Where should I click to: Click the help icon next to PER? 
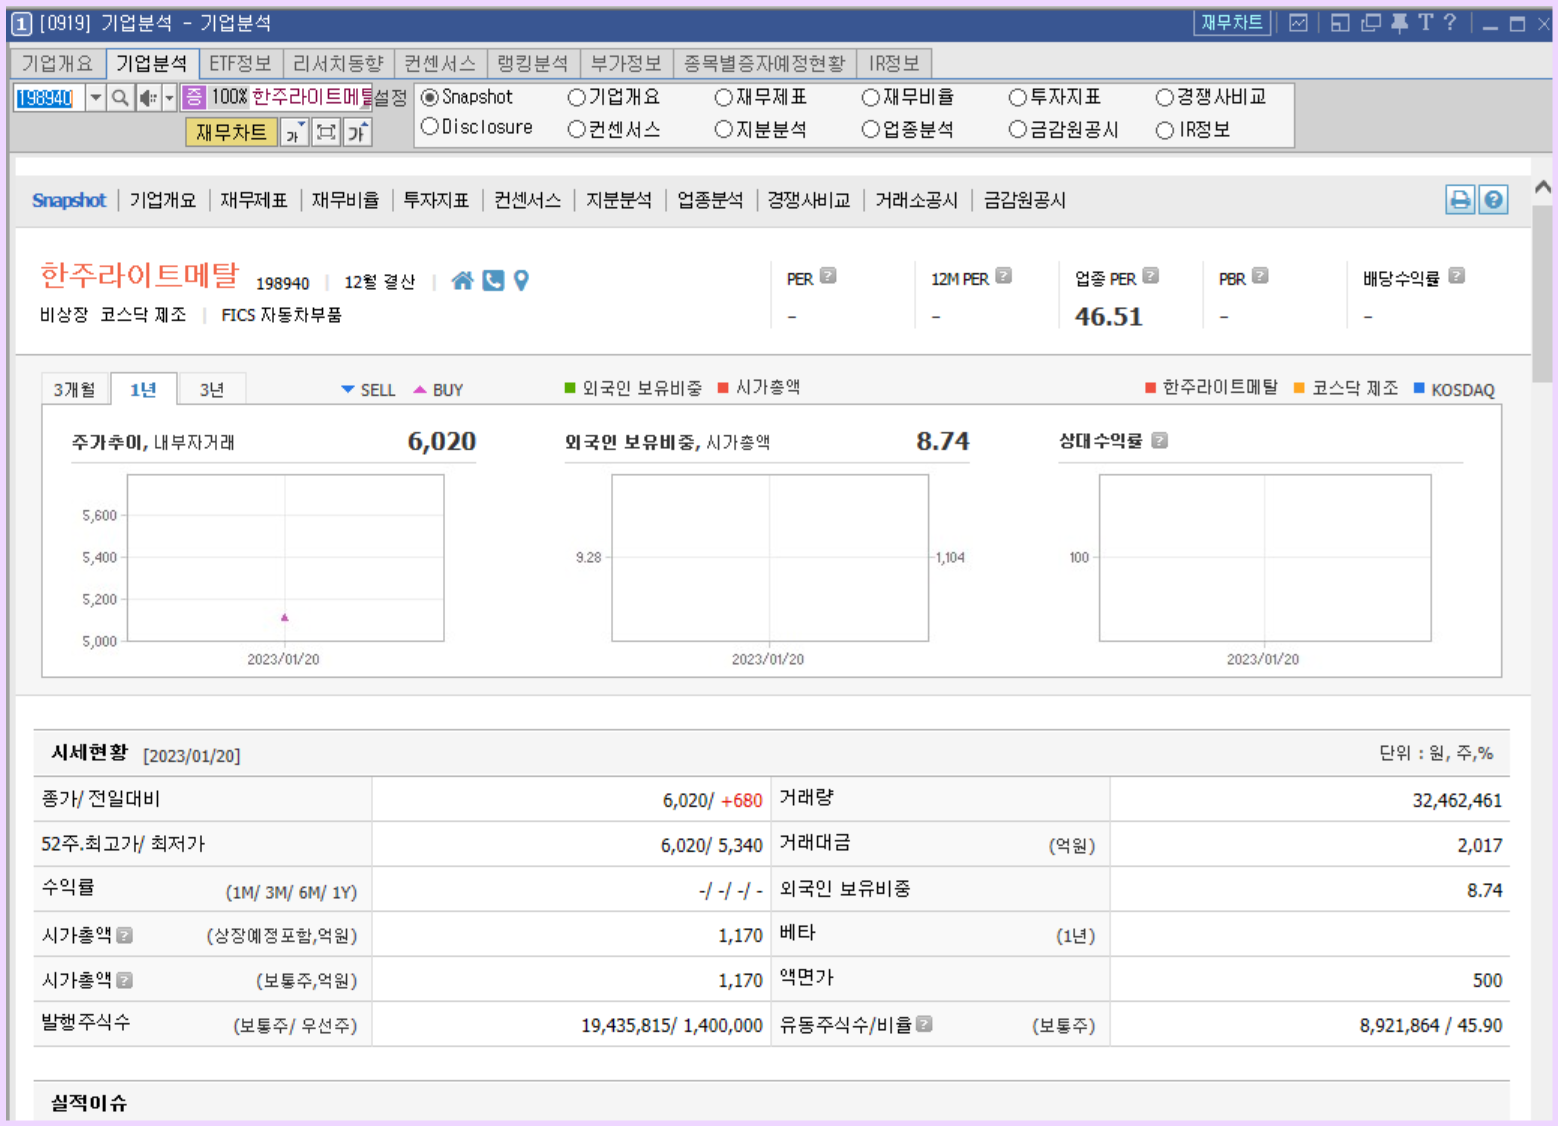[x=828, y=276]
